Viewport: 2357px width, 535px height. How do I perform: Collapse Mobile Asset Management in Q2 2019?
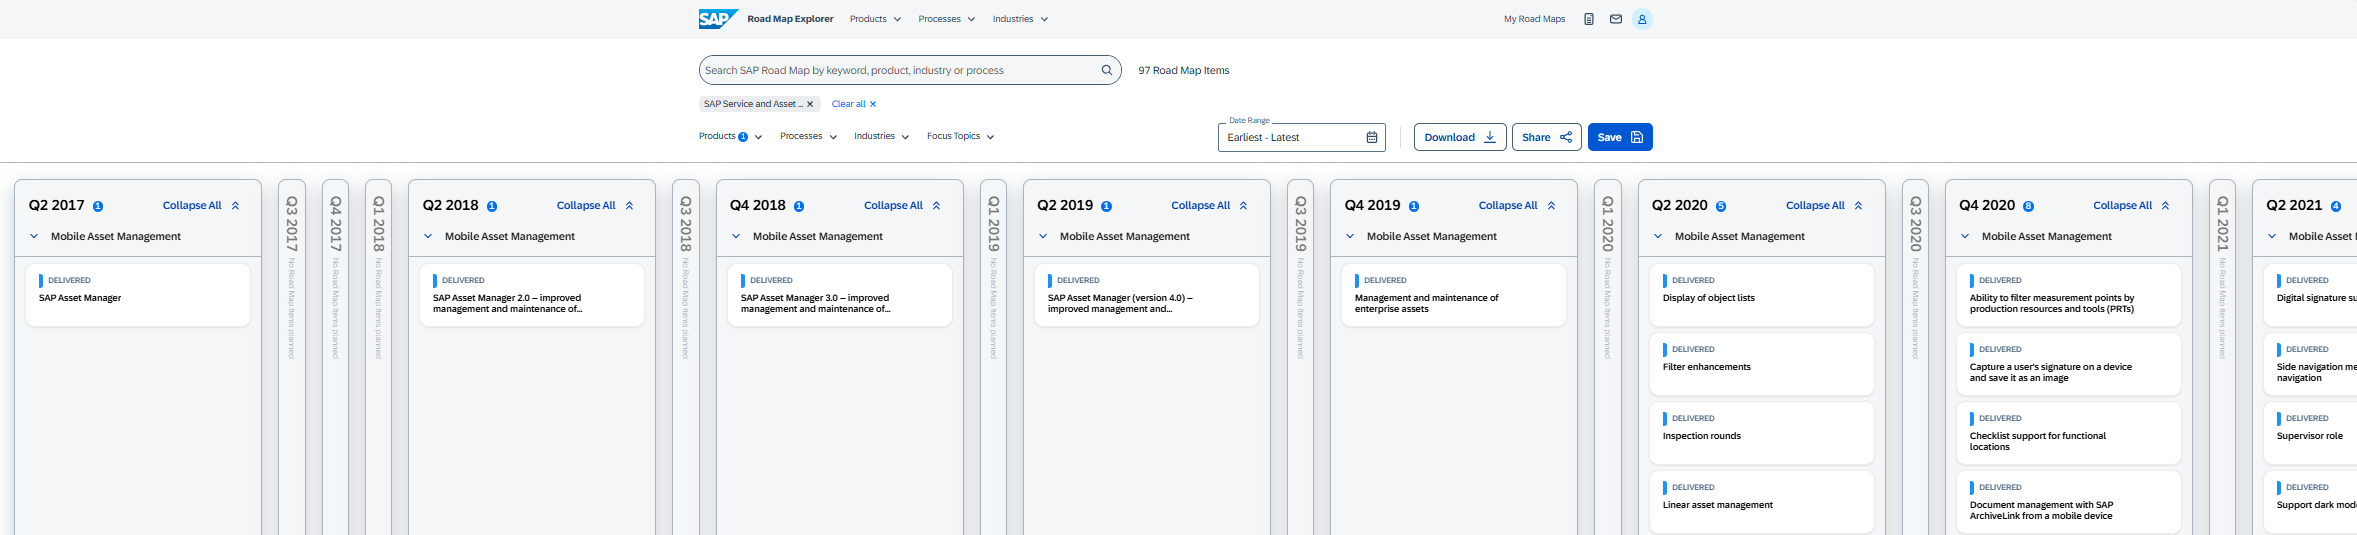pos(1043,237)
